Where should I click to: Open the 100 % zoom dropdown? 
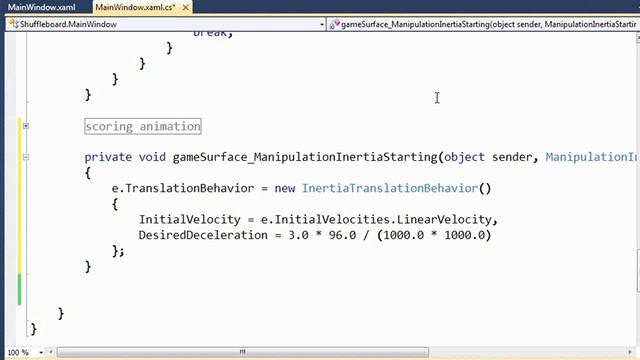(41, 352)
